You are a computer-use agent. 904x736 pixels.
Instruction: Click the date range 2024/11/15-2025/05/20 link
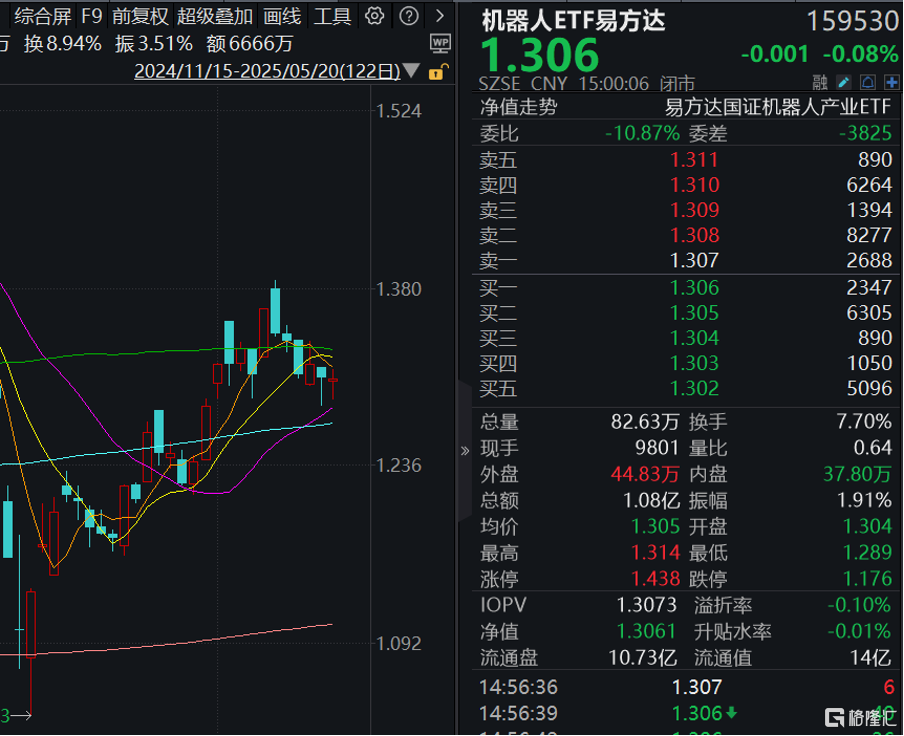point(267,71)
